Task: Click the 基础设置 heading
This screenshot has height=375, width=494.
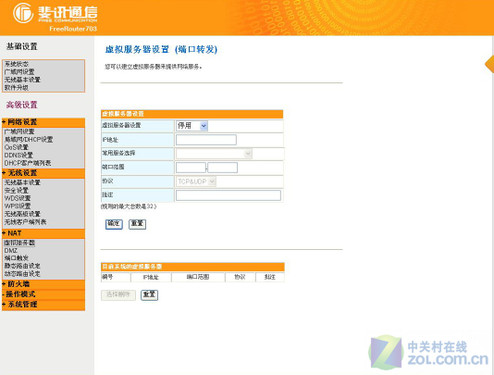Action: 22,47
